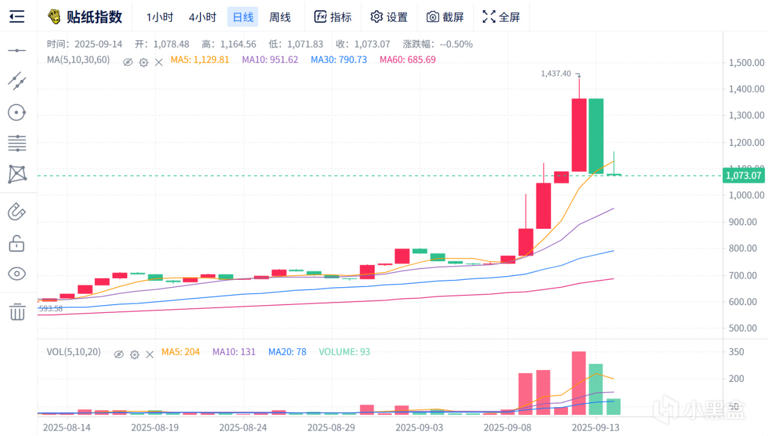Switch to the 1小时 timeframe
The width and height of the screenshot is (768, 436).
click(160, 17)
